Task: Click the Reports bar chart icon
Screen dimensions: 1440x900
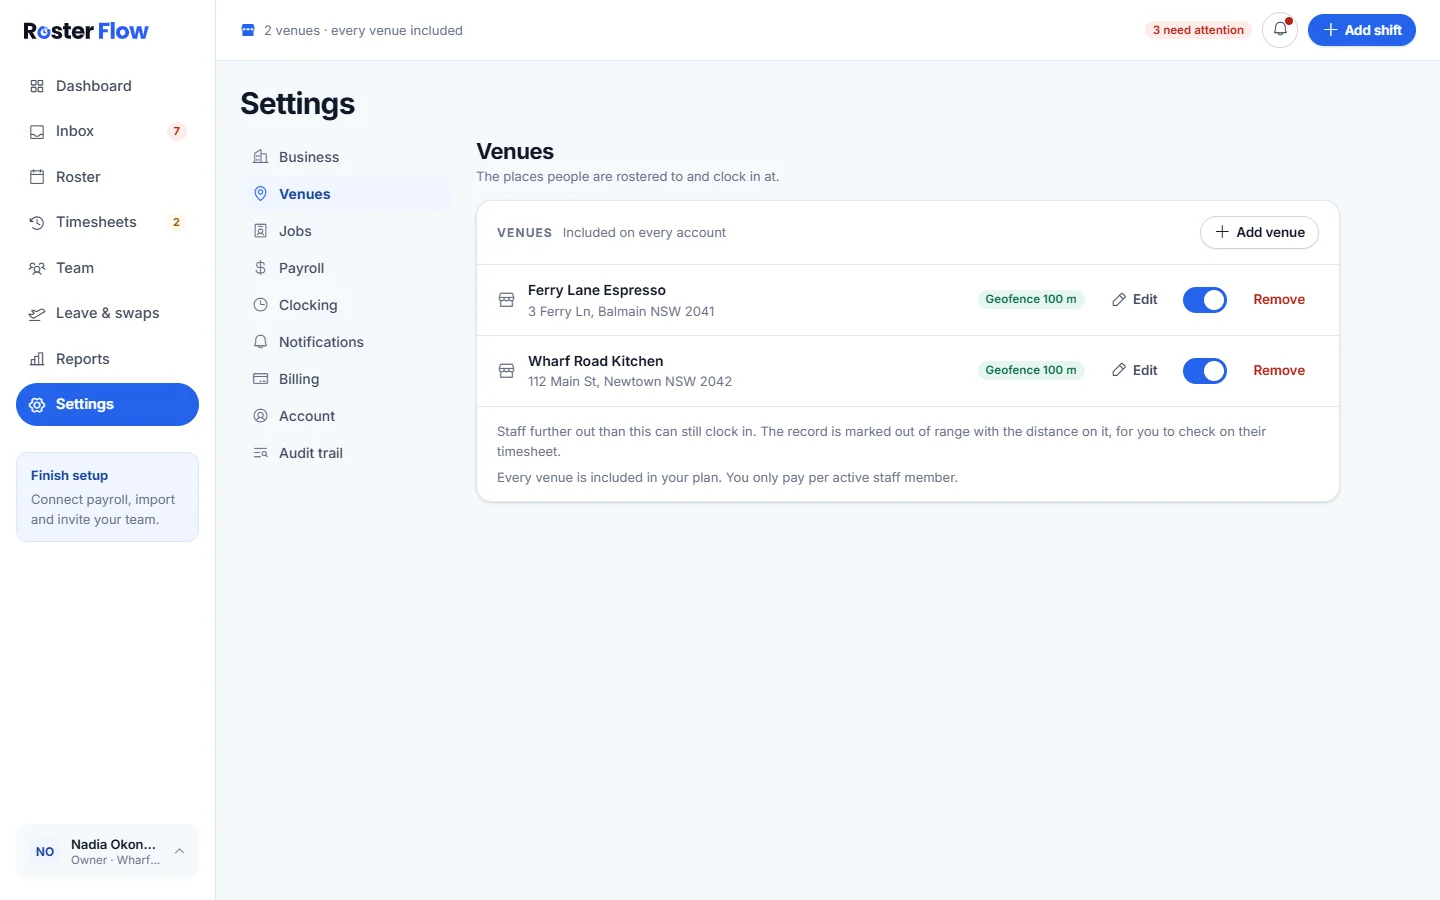Action: tap(37, 359)
